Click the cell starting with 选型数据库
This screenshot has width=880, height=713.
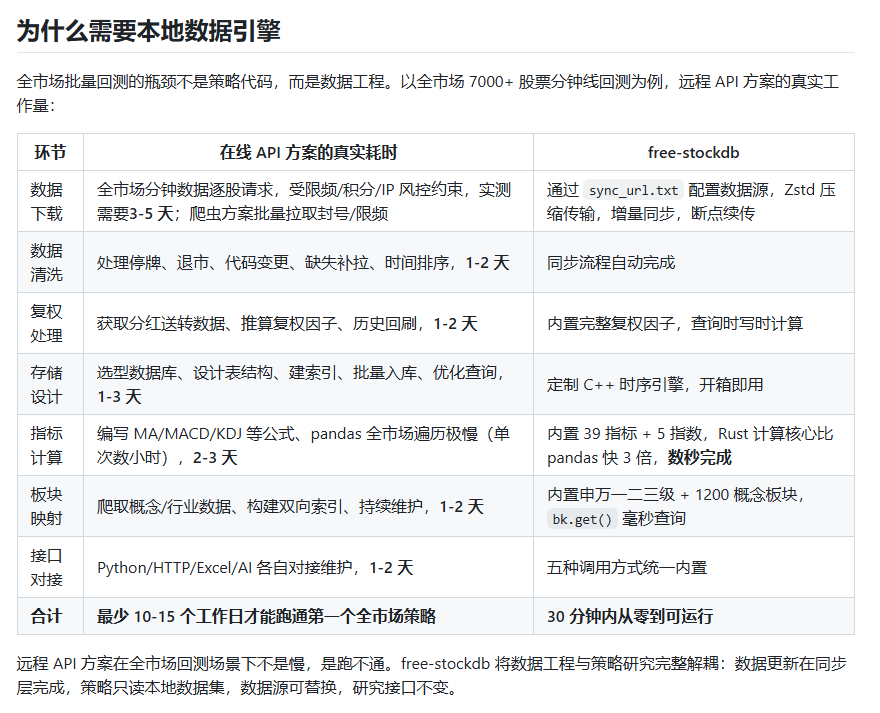point(308,385)
